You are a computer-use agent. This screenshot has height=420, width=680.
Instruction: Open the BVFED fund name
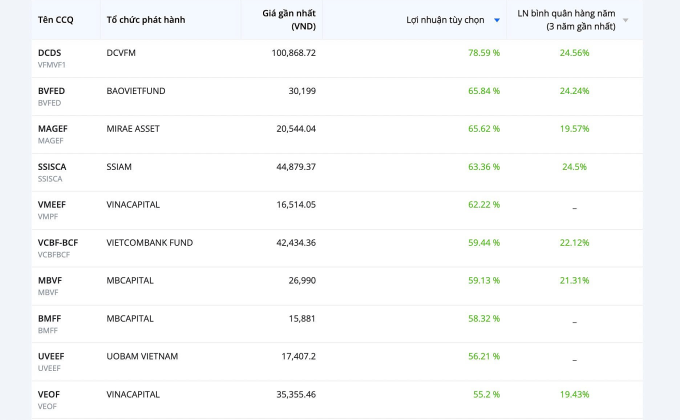coord(51,90)
